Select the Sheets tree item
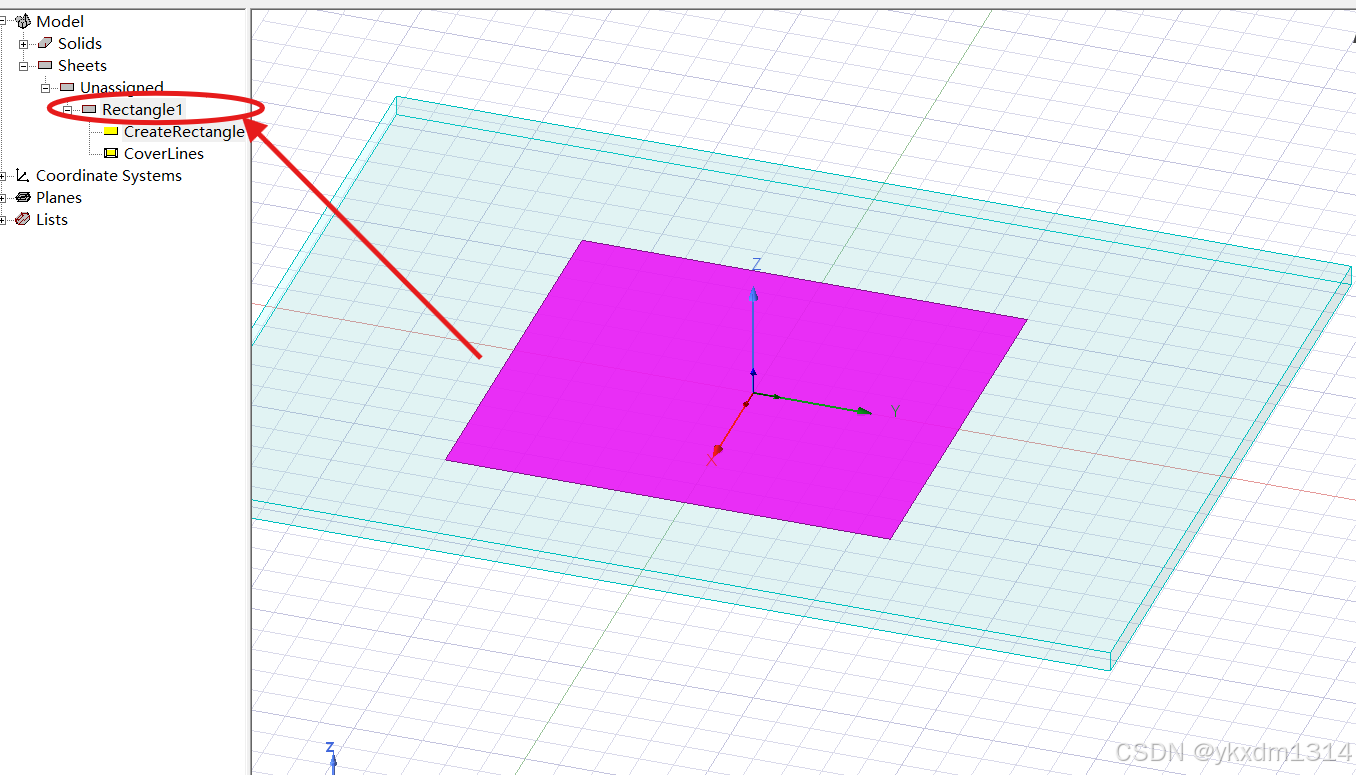 click(82, 66)
